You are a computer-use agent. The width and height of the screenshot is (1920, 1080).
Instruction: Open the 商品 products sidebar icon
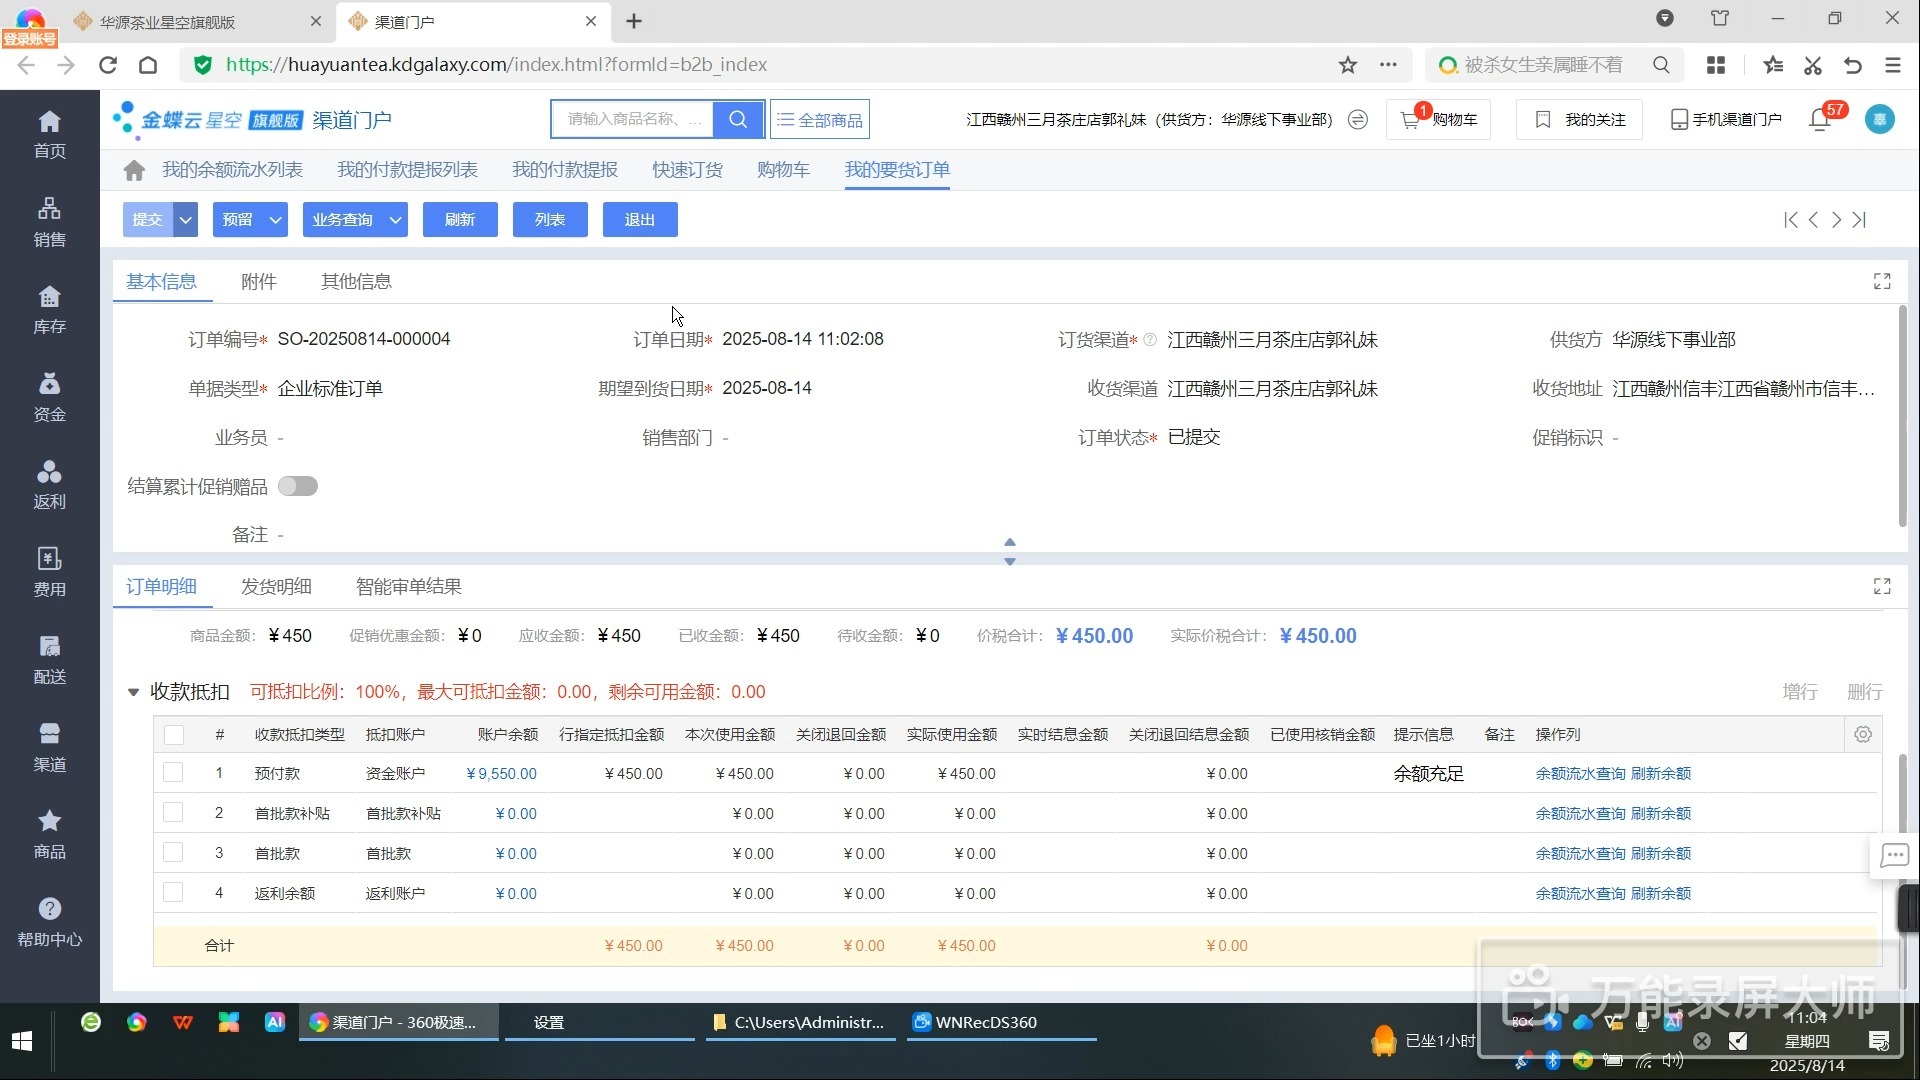tap(49, 834)
